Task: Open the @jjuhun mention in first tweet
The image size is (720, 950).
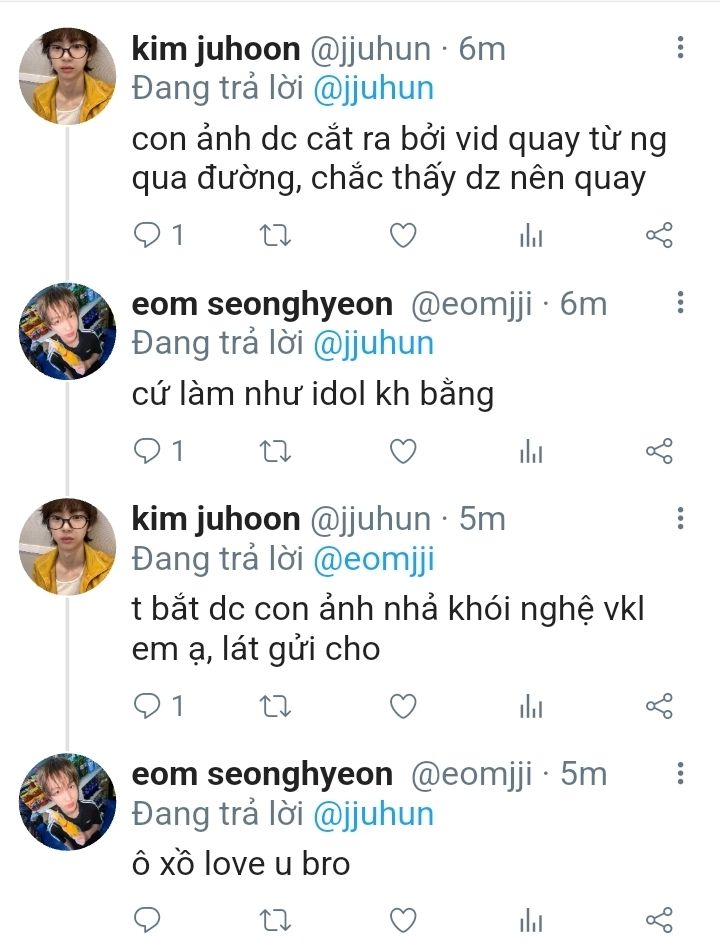Action: coord(373,88)
